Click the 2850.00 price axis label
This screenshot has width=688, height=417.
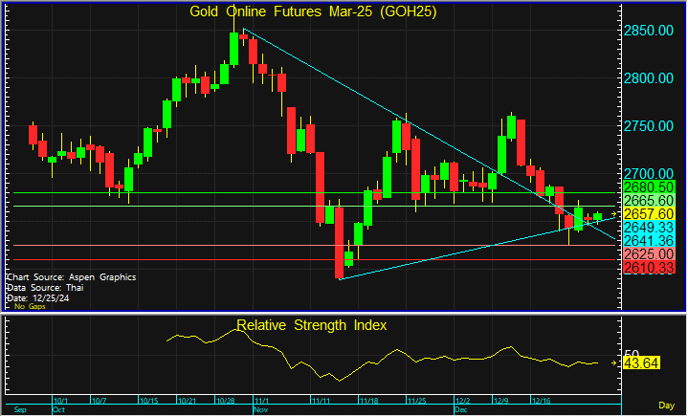(649, 31)
